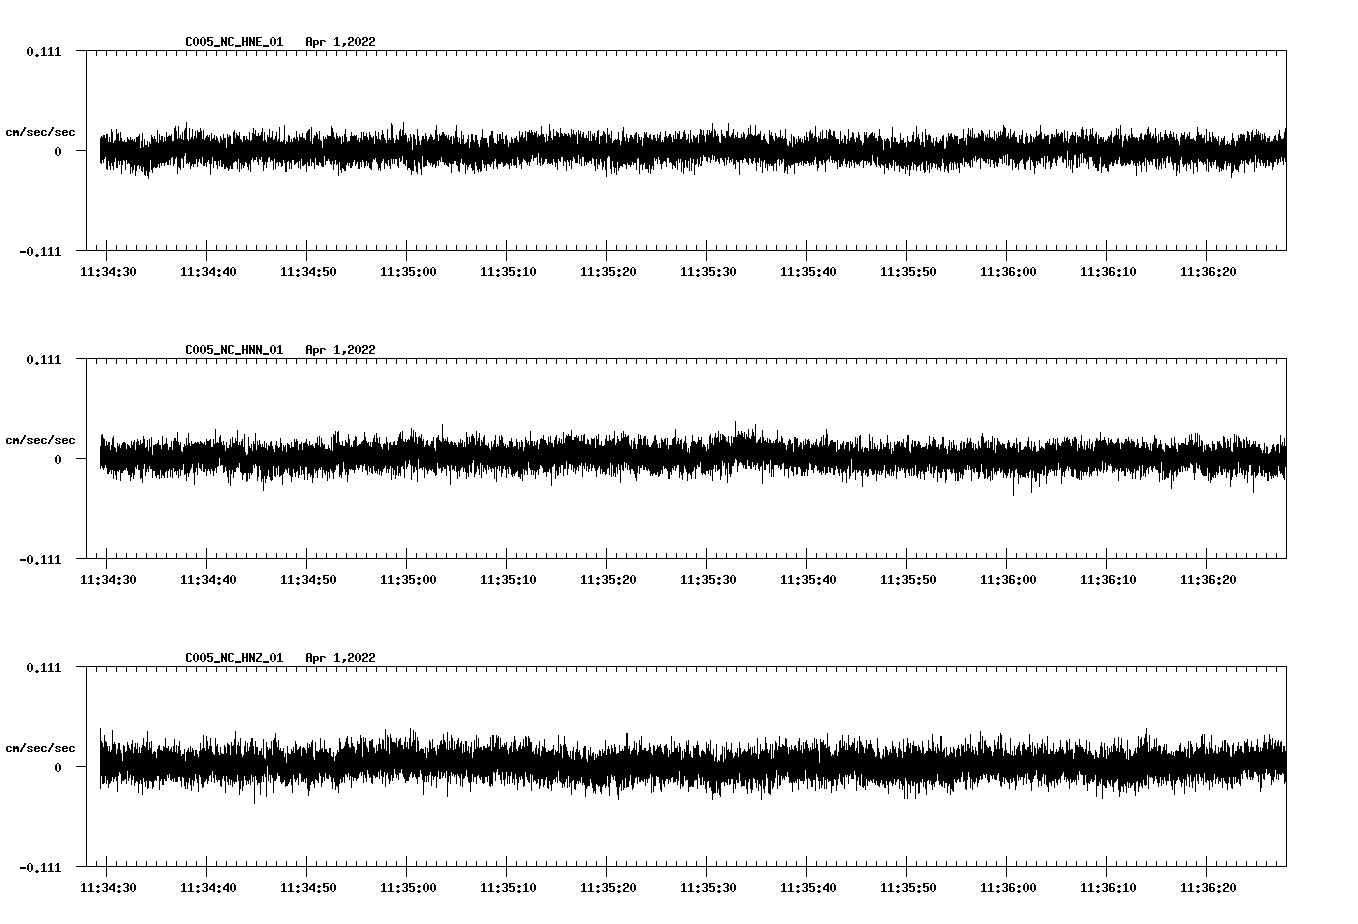1358x924 pixels.
Task: Click 11:36:20 on the HNE time axis
Action: [1208, 272]
